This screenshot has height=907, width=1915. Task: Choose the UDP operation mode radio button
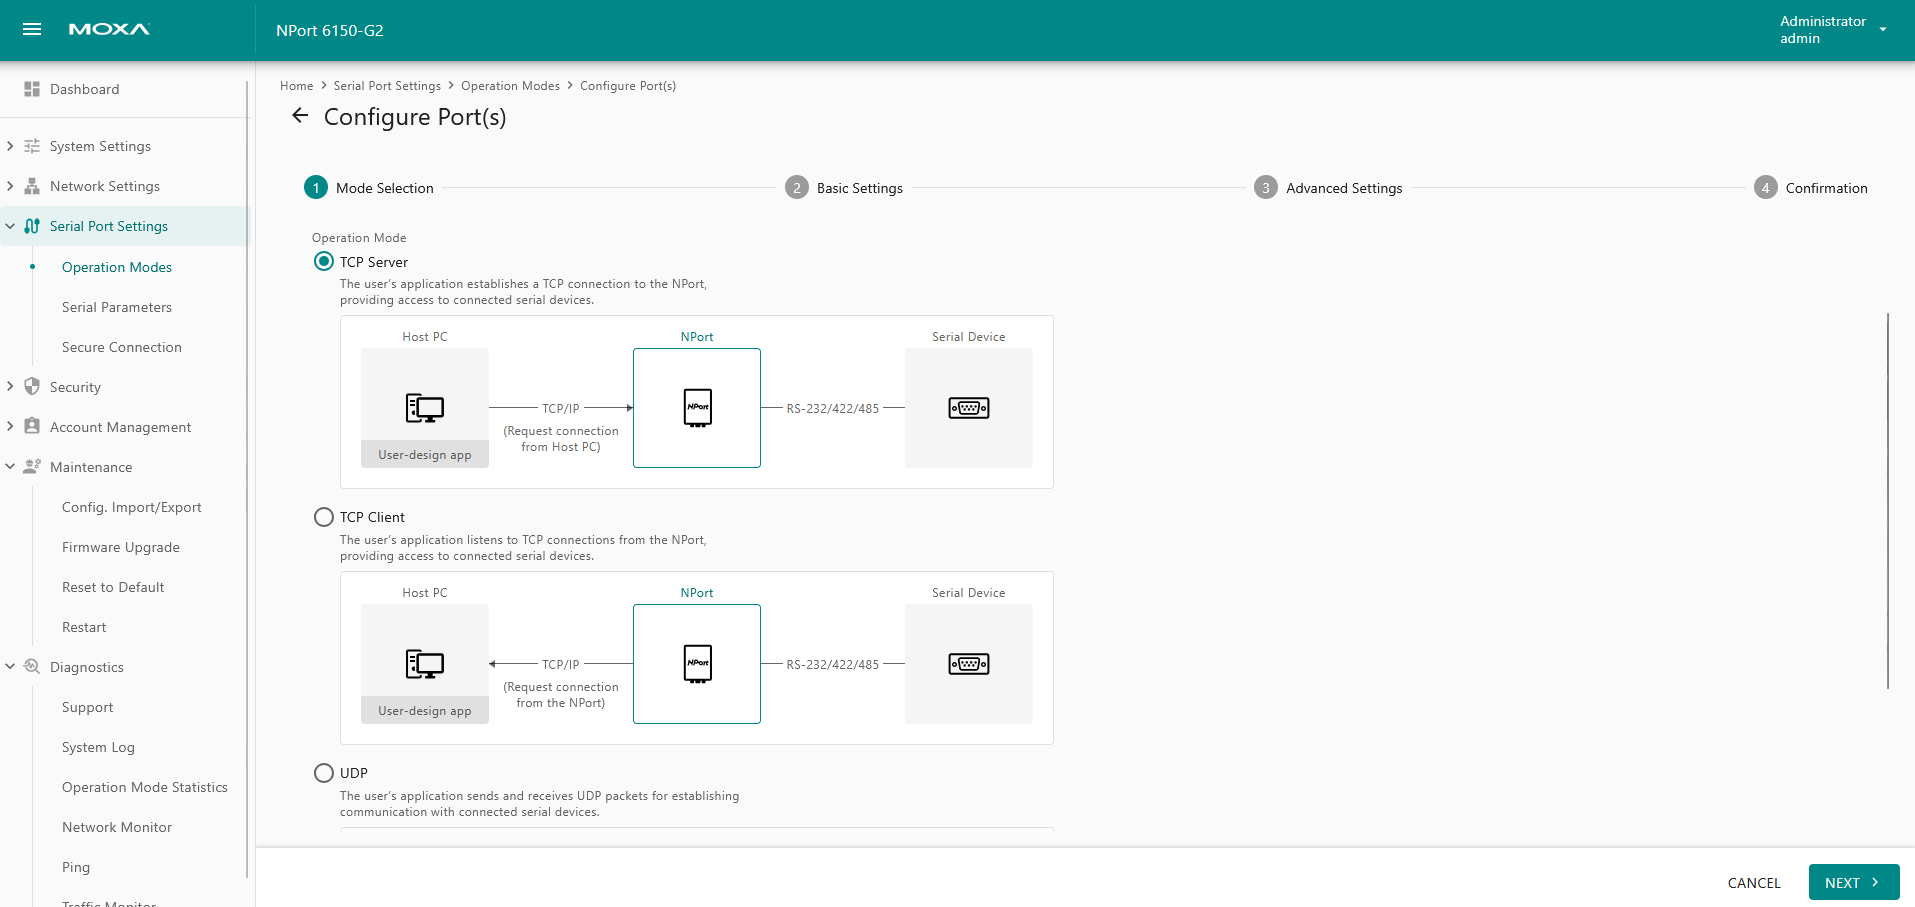[x=324, y=773]
